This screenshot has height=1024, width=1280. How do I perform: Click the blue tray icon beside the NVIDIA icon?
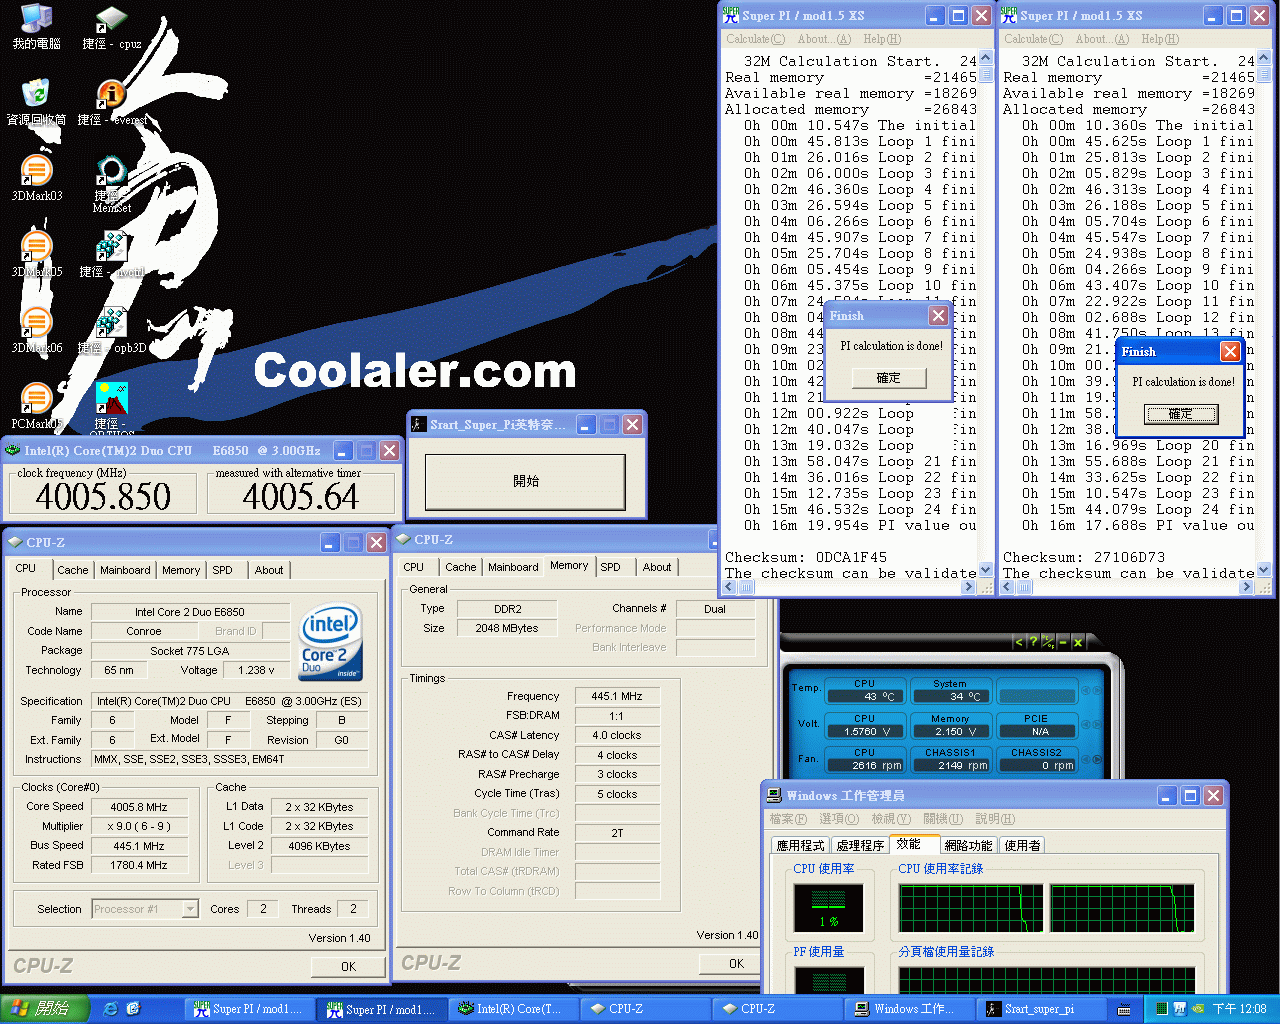click(1180, 1009)
